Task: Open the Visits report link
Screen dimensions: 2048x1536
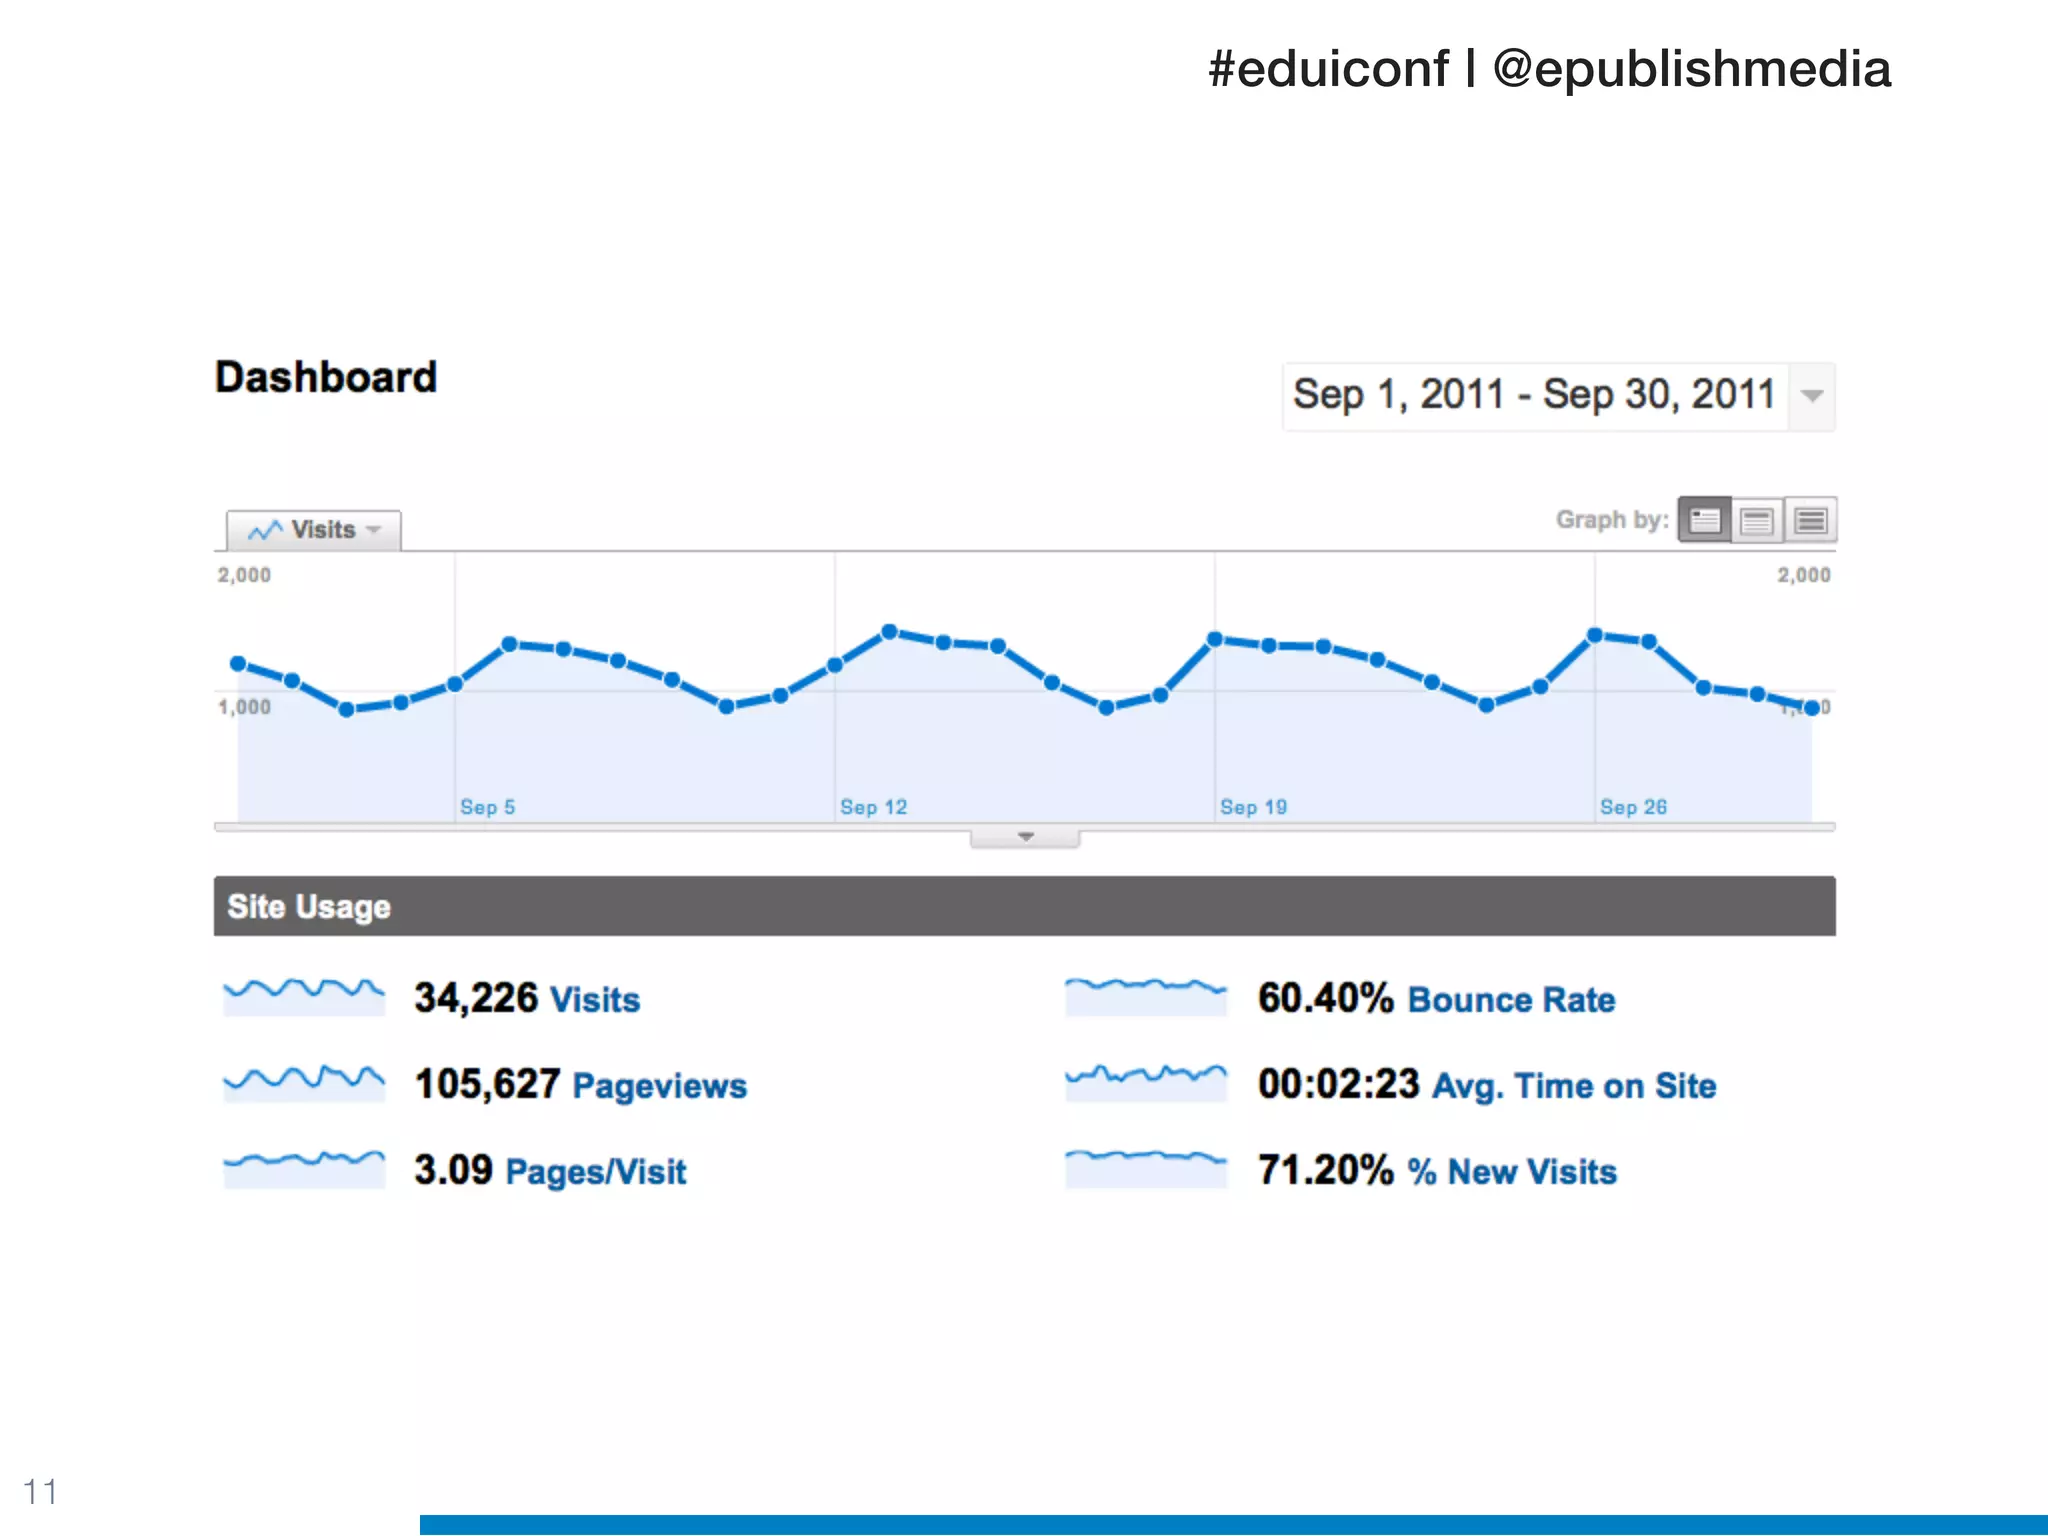Action: [x=595, y=999]
